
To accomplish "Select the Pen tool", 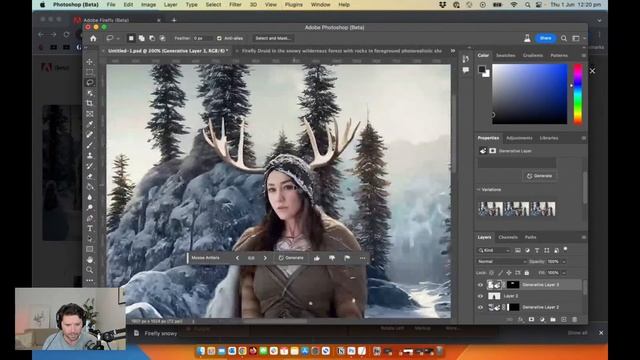I will tap(90, 218).
